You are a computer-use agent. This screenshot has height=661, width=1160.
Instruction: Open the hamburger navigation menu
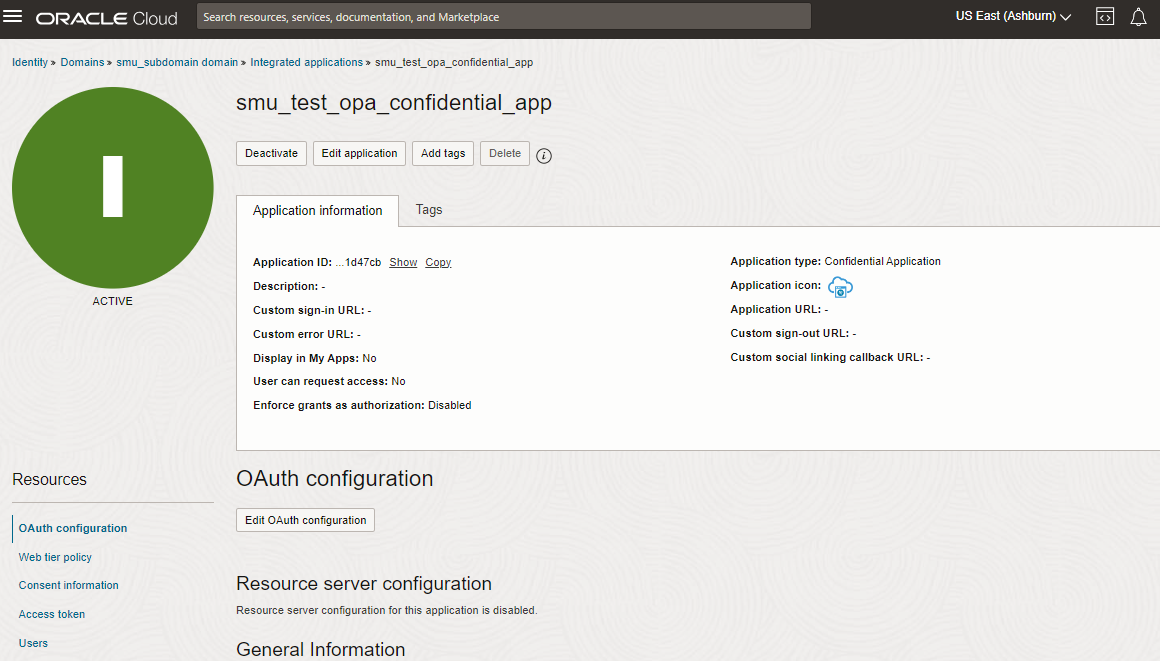(x=13, y=17)
